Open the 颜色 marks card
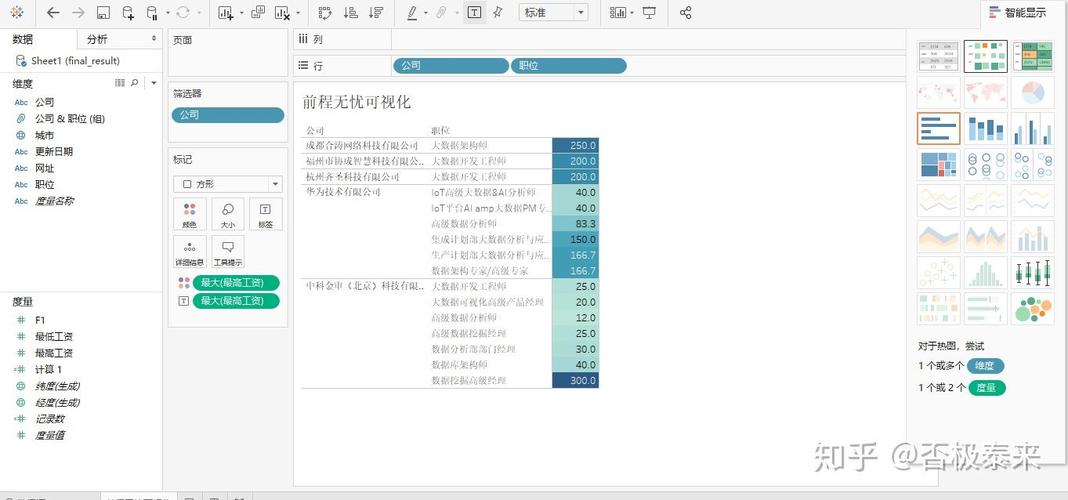Image resolution: width=1068 pixels, height=500 pixels. (x=189, y=214)
